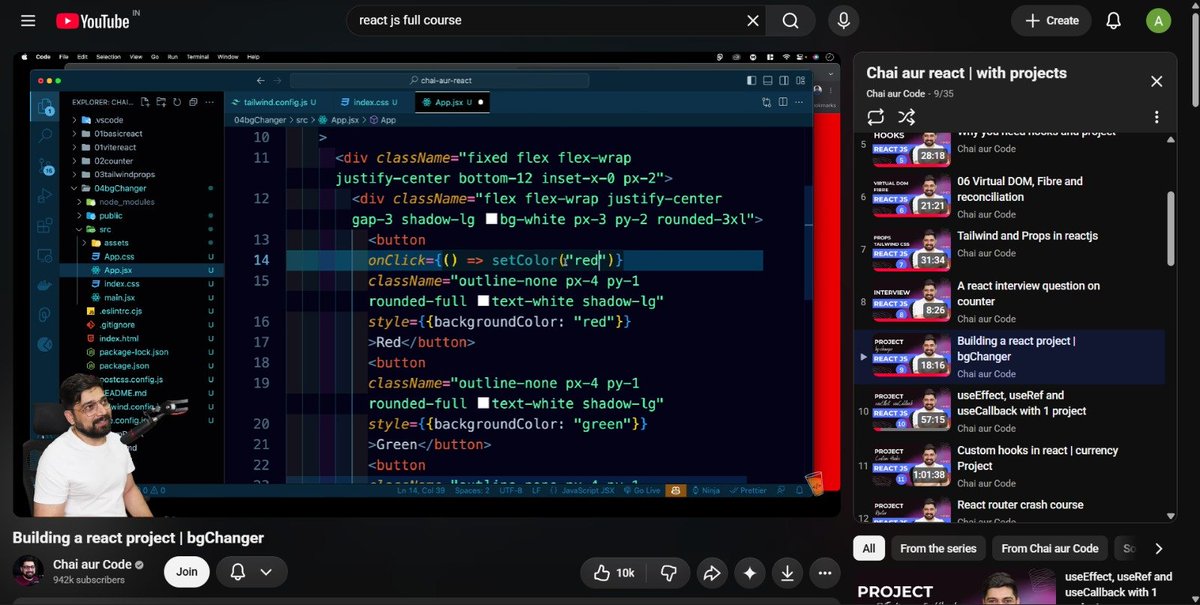The height and width of the screenshot is (605, 1200).
Task: Toggle loop playlist
Action: point(876,117)
